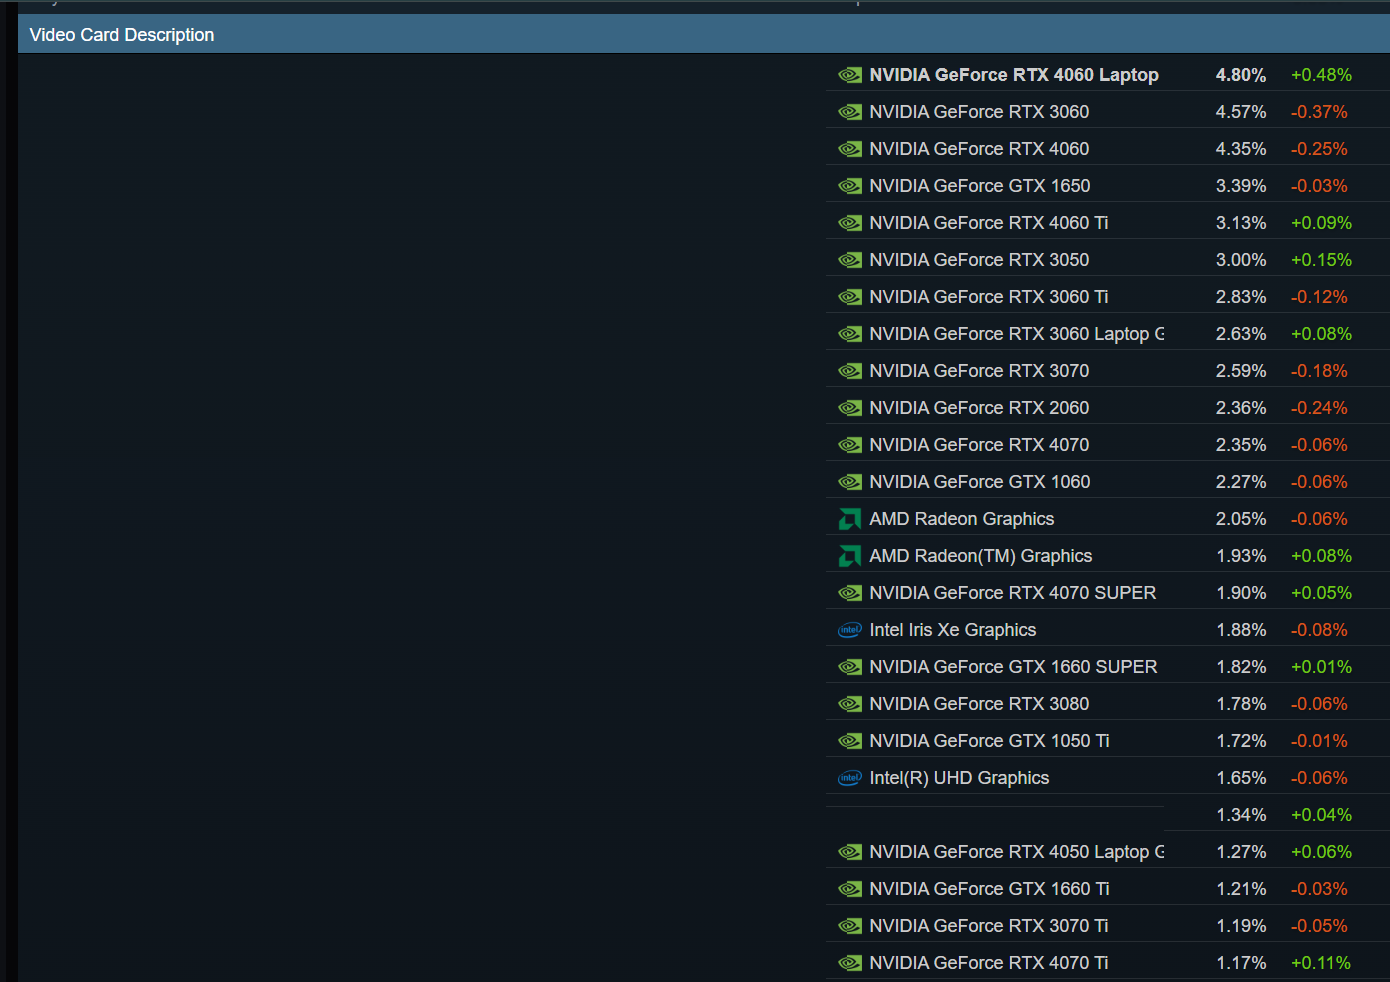Image resolution: width=1390 pixels, height=982 pixels.
Task: Select the NVIDIA GeForce RTX 3060 name
Action: coord(979,112)
